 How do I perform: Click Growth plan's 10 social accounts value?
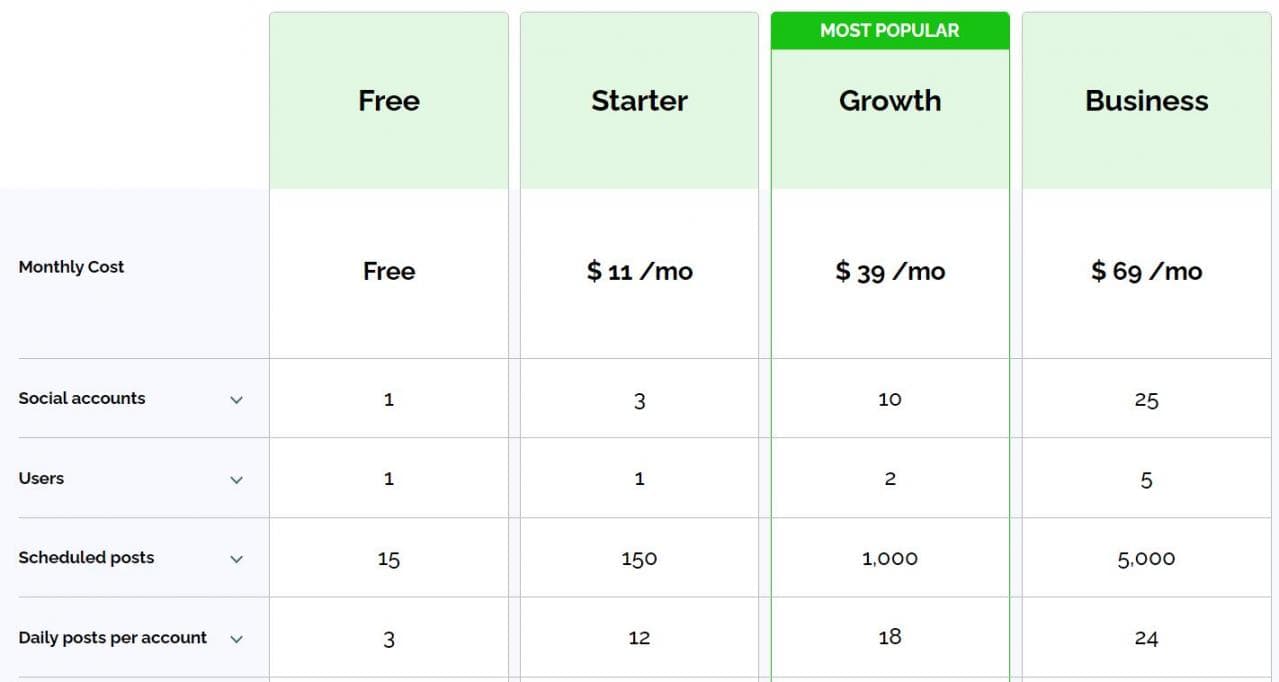click(890, 399)
